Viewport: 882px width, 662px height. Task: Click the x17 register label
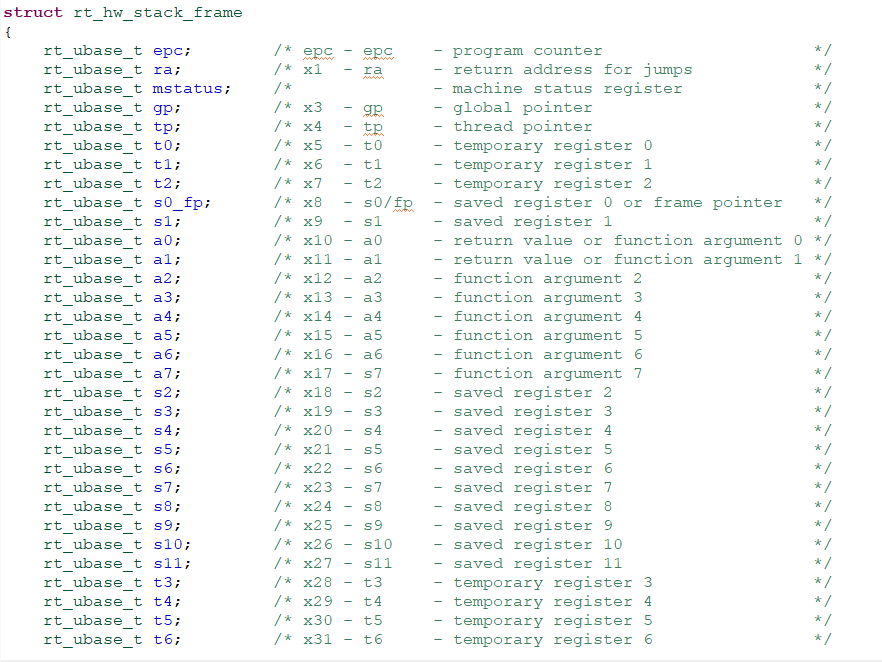[x=318, y=374]
